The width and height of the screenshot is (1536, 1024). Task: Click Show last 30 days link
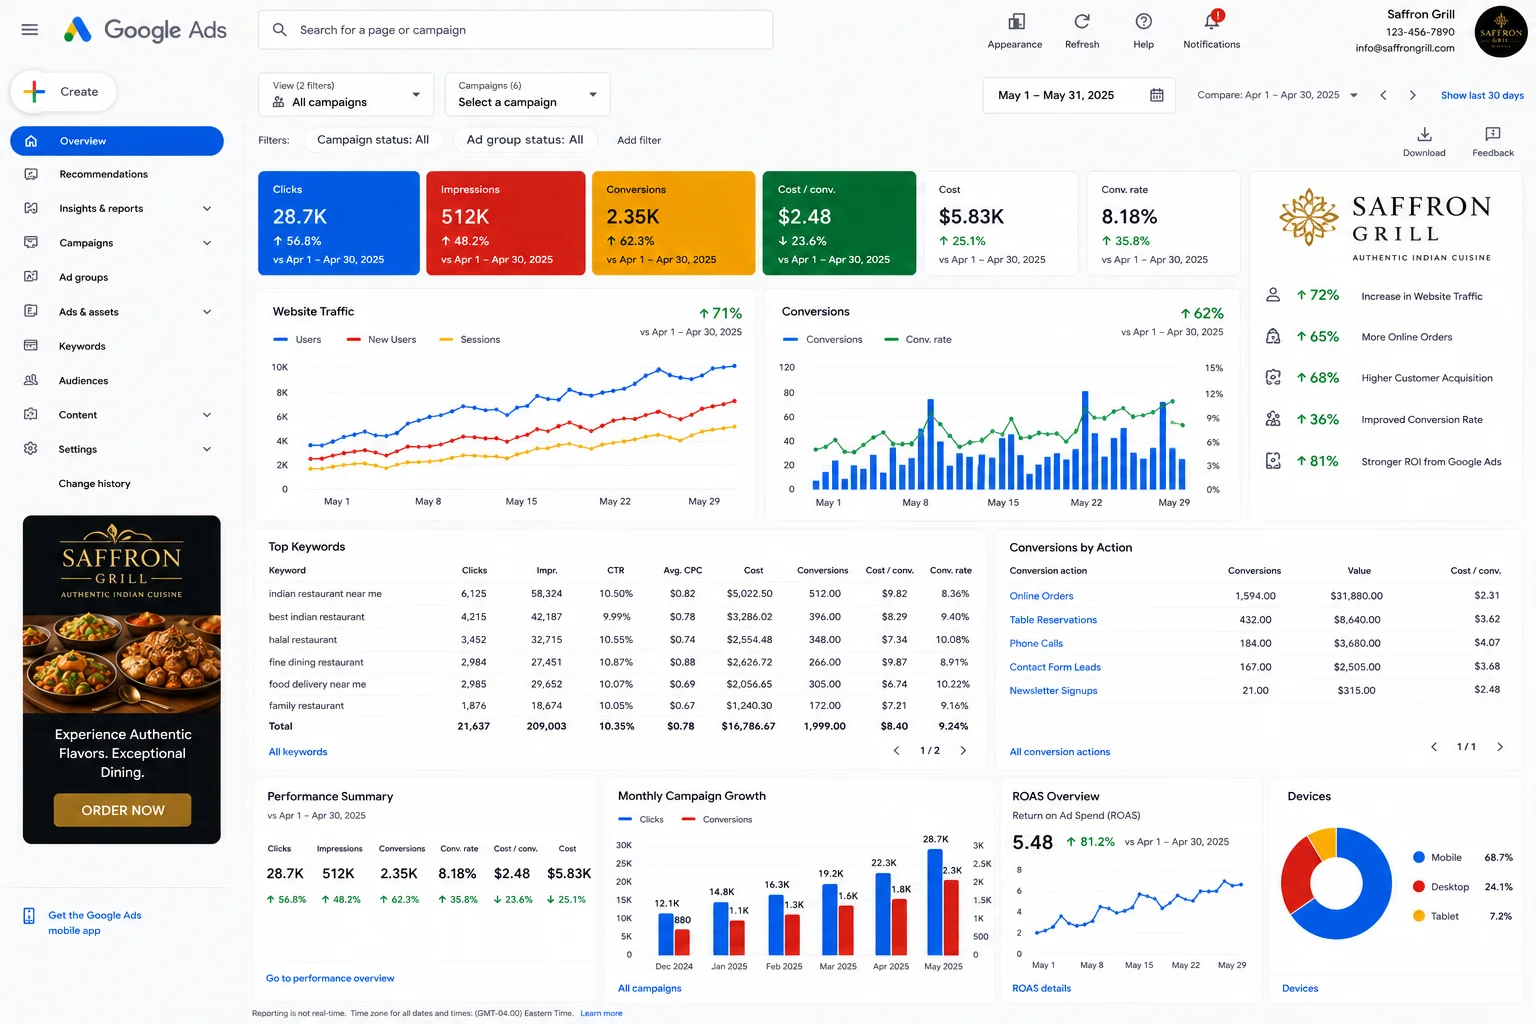(x=1482, y=95)
